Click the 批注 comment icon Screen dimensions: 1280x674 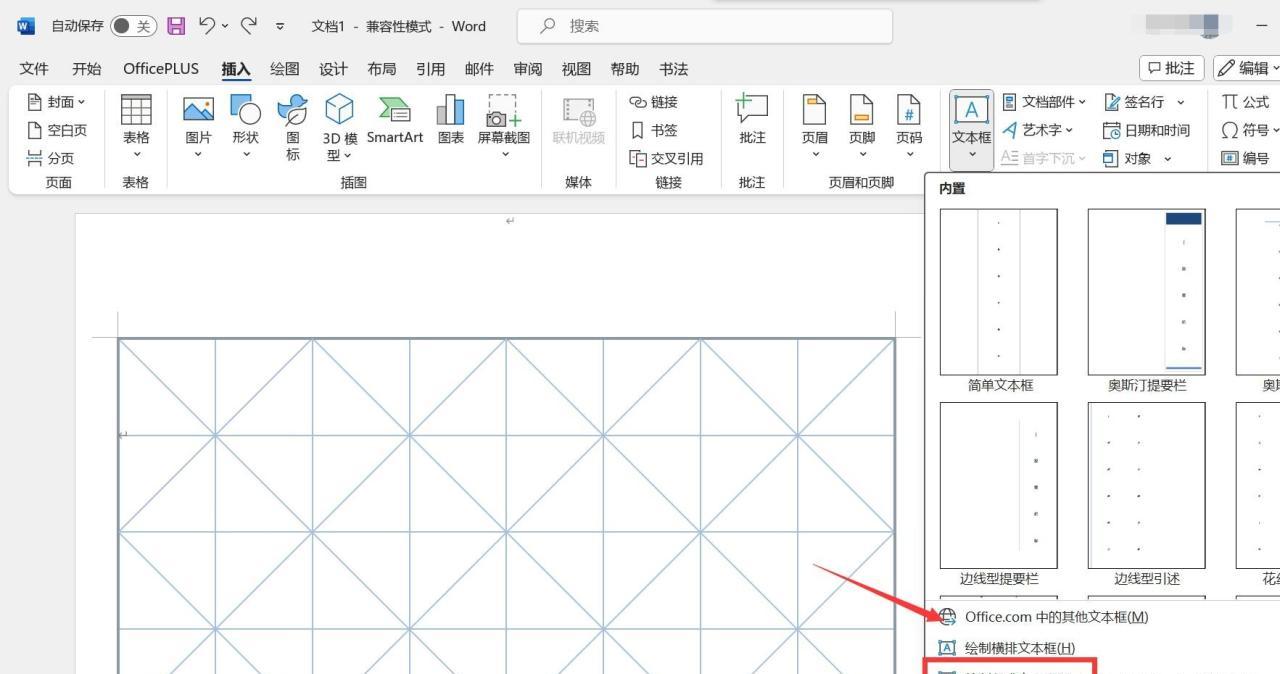(x=751, y=120)
